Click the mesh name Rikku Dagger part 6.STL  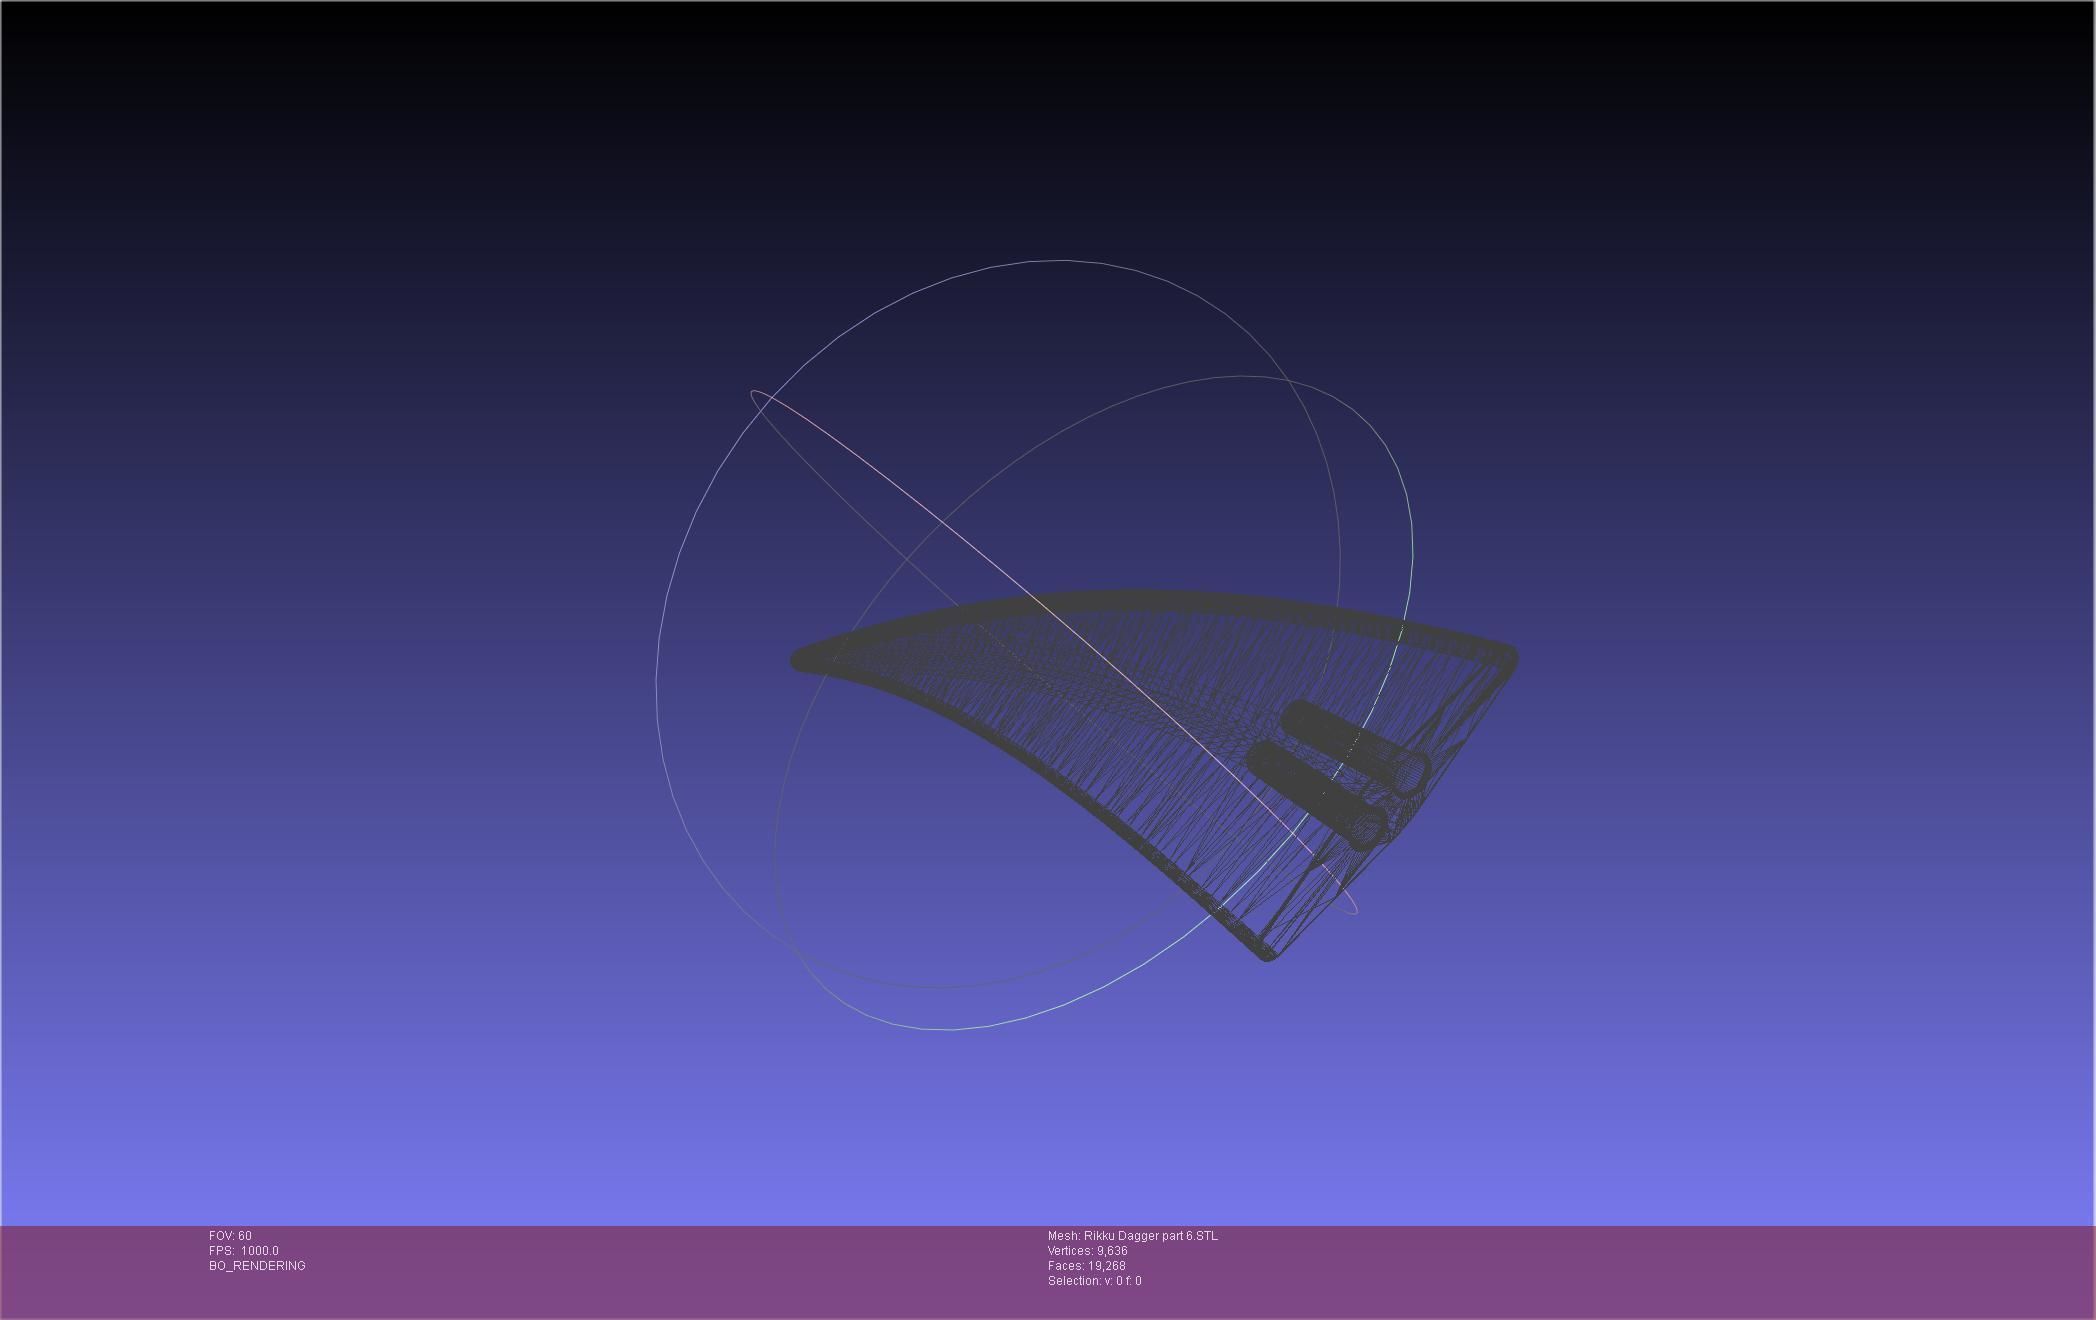(x=1133, y=1236)
